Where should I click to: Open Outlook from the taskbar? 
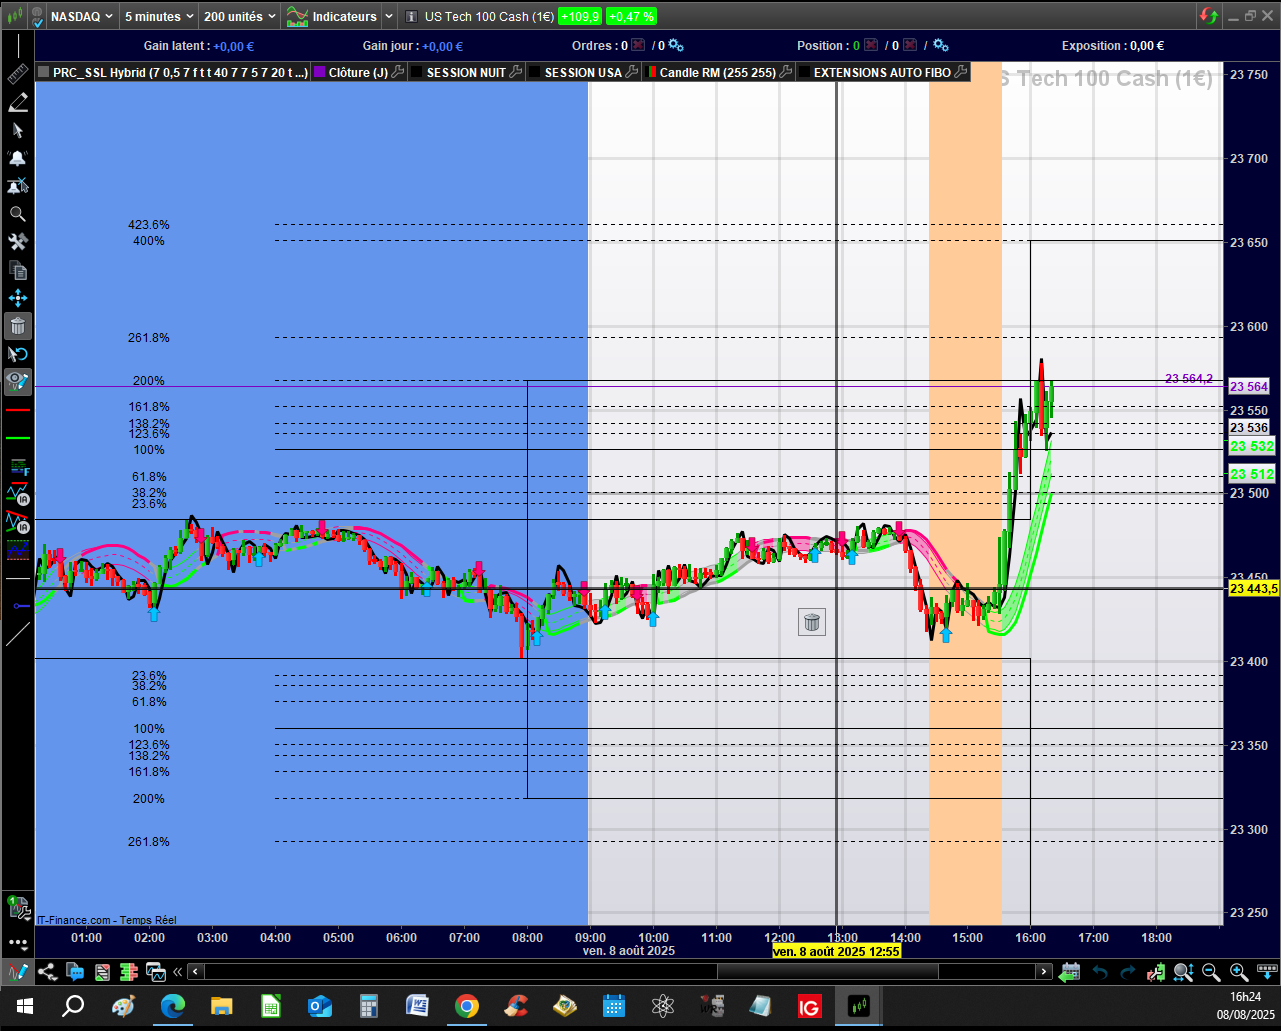pos(319,1005)
